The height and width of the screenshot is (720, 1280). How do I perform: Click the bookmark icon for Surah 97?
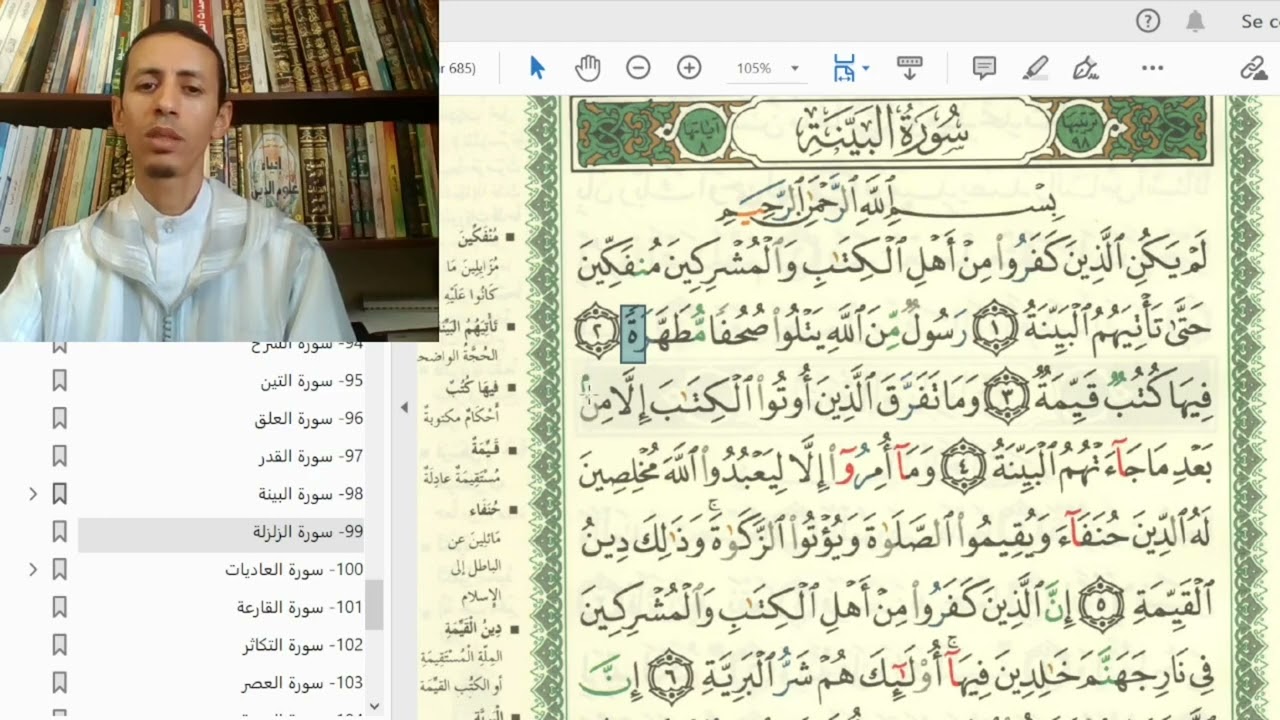coord(59,456)
